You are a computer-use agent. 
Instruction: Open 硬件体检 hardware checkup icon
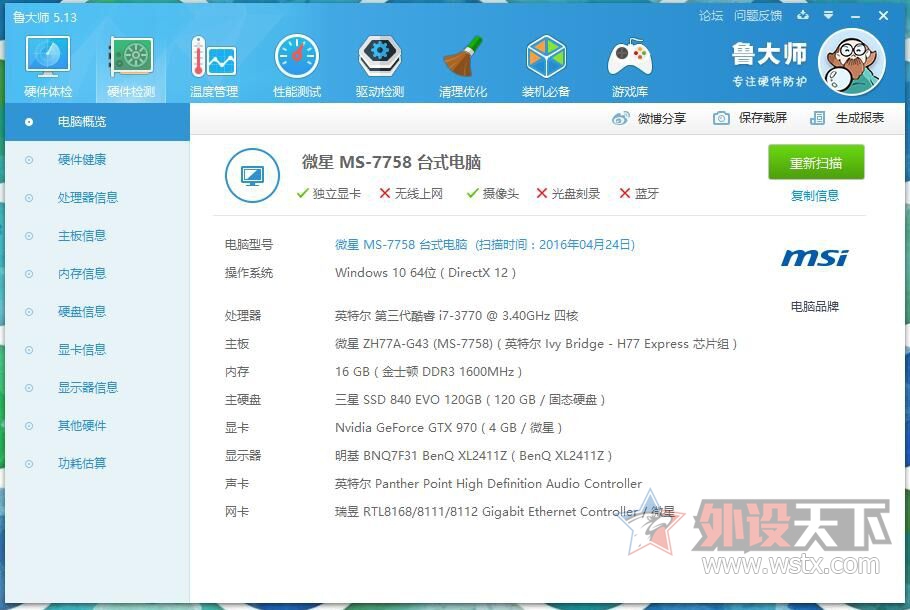[x=47, y=66]
